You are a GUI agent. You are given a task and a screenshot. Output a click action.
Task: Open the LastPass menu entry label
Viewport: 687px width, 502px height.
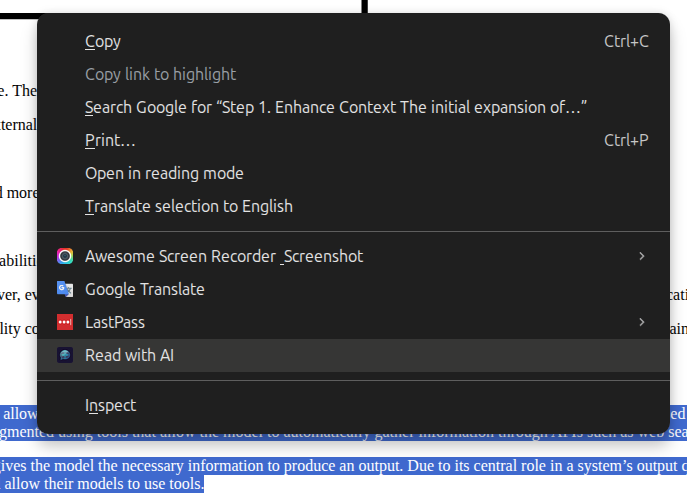pyautogui.click(x=114, y=322)
